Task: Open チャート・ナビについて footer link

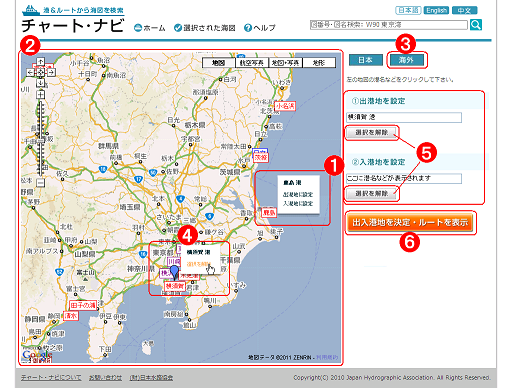Action: (51, 377)
